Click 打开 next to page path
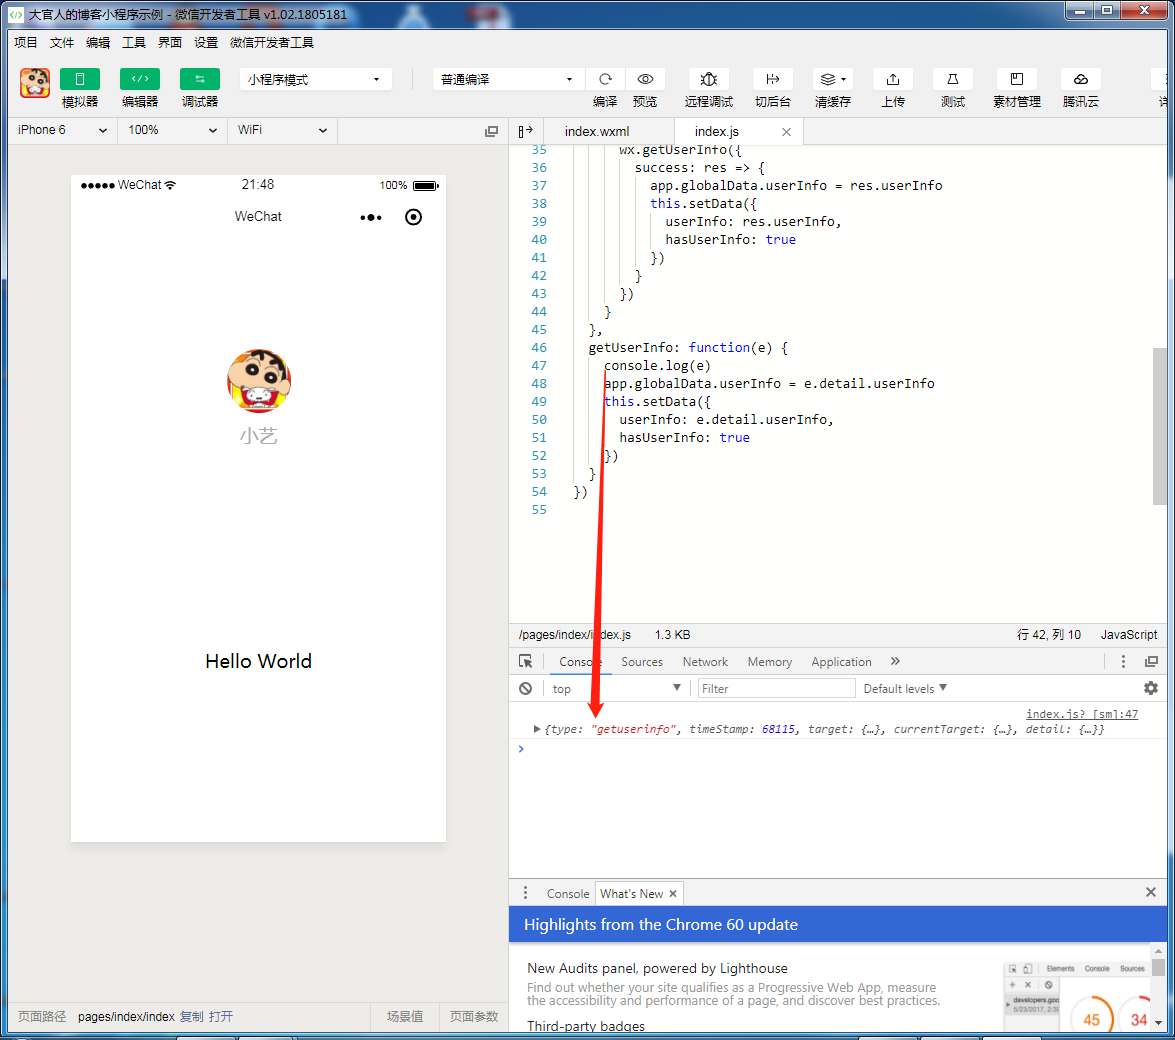The image size is (1175, 1040). click(221, 1017)
